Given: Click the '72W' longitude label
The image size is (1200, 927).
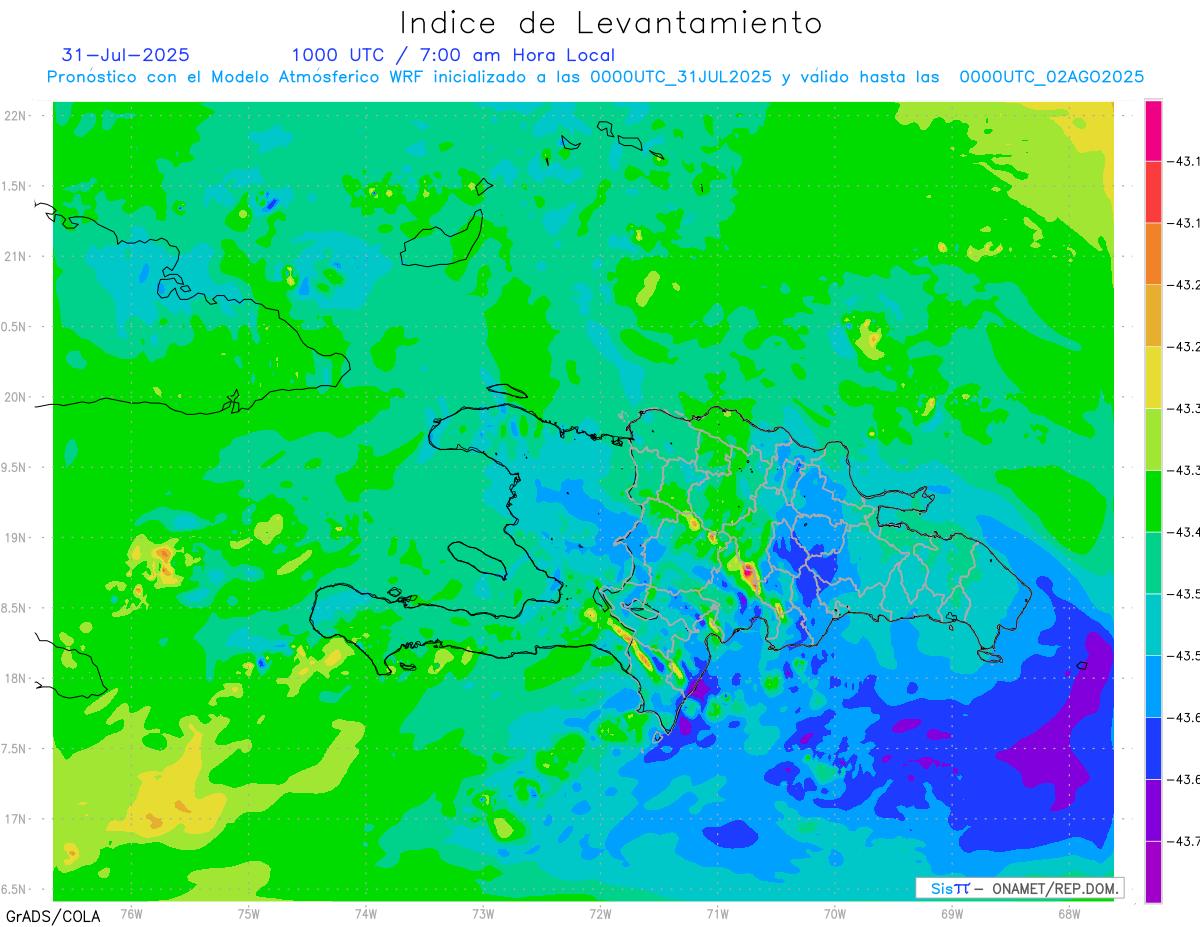Looking at the screenshot, I should [600, 913].
